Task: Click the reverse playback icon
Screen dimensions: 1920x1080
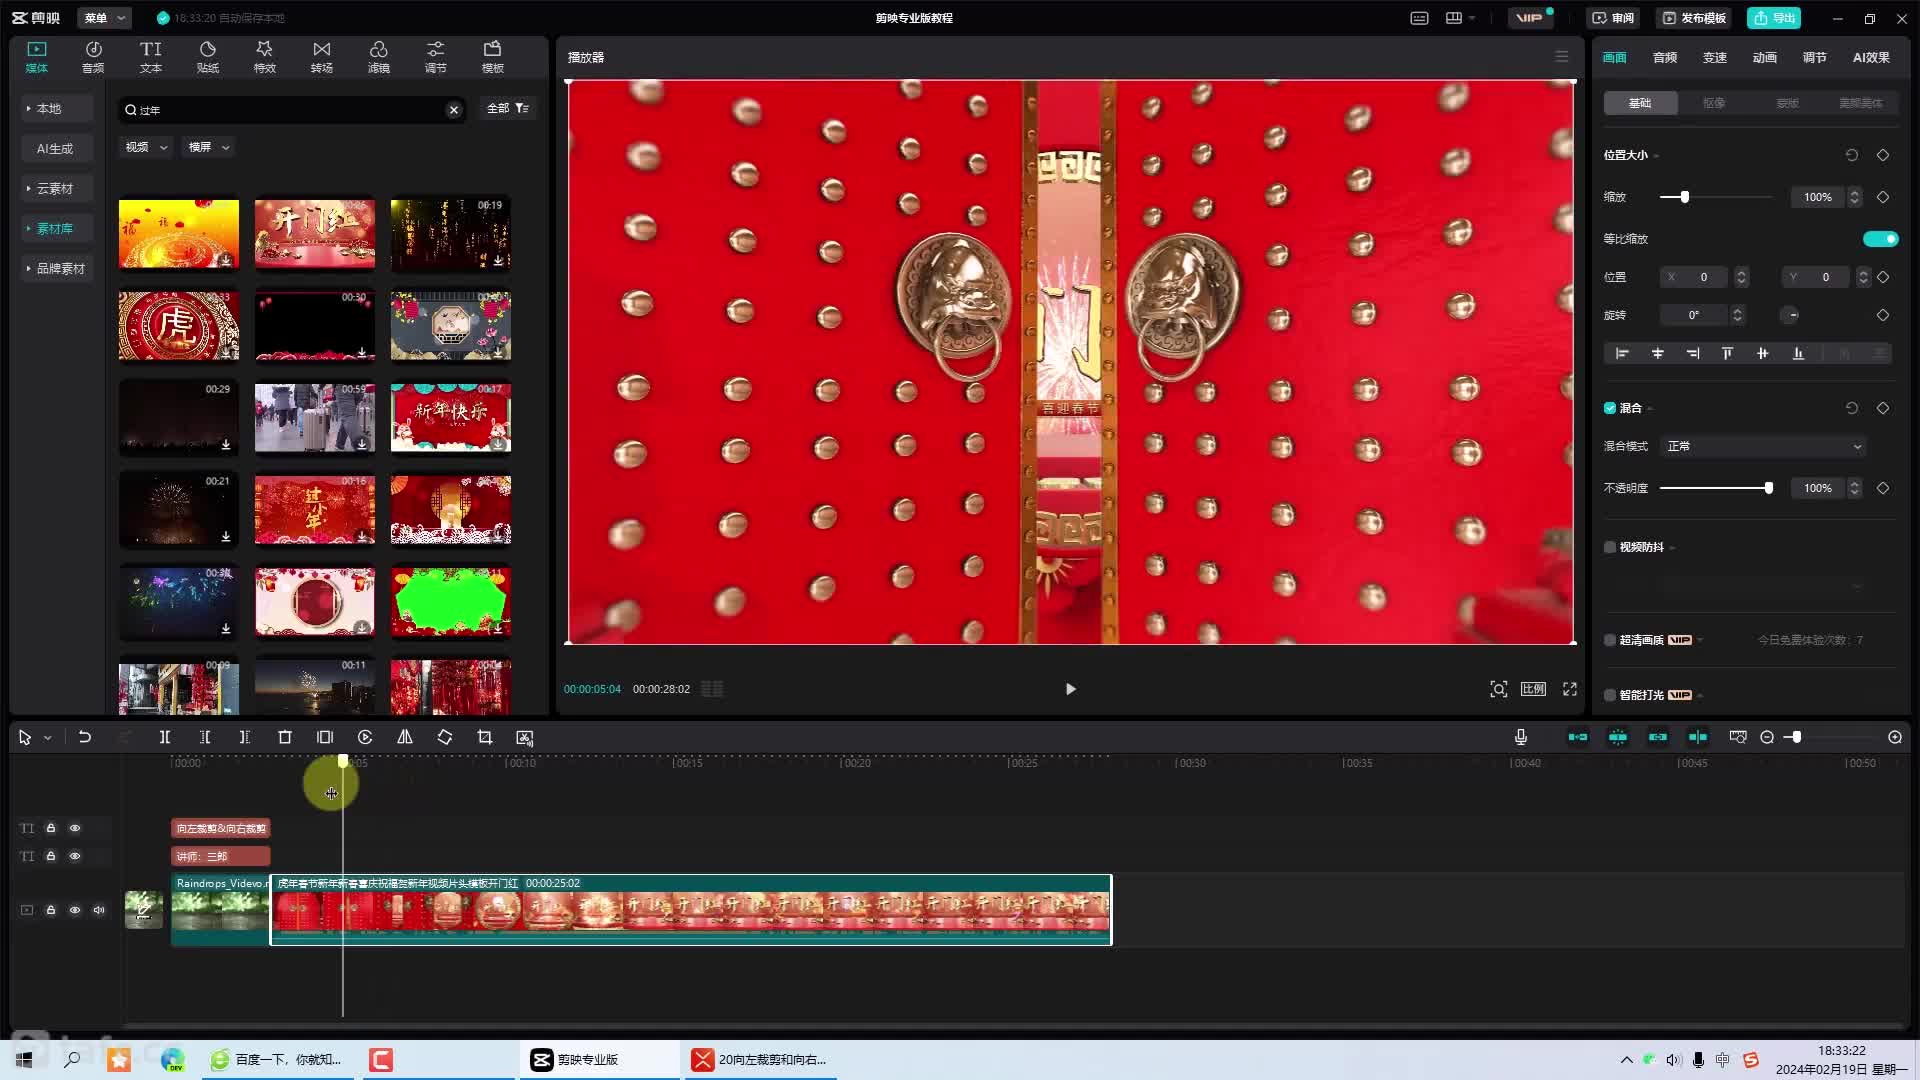Action: (365, 737)
